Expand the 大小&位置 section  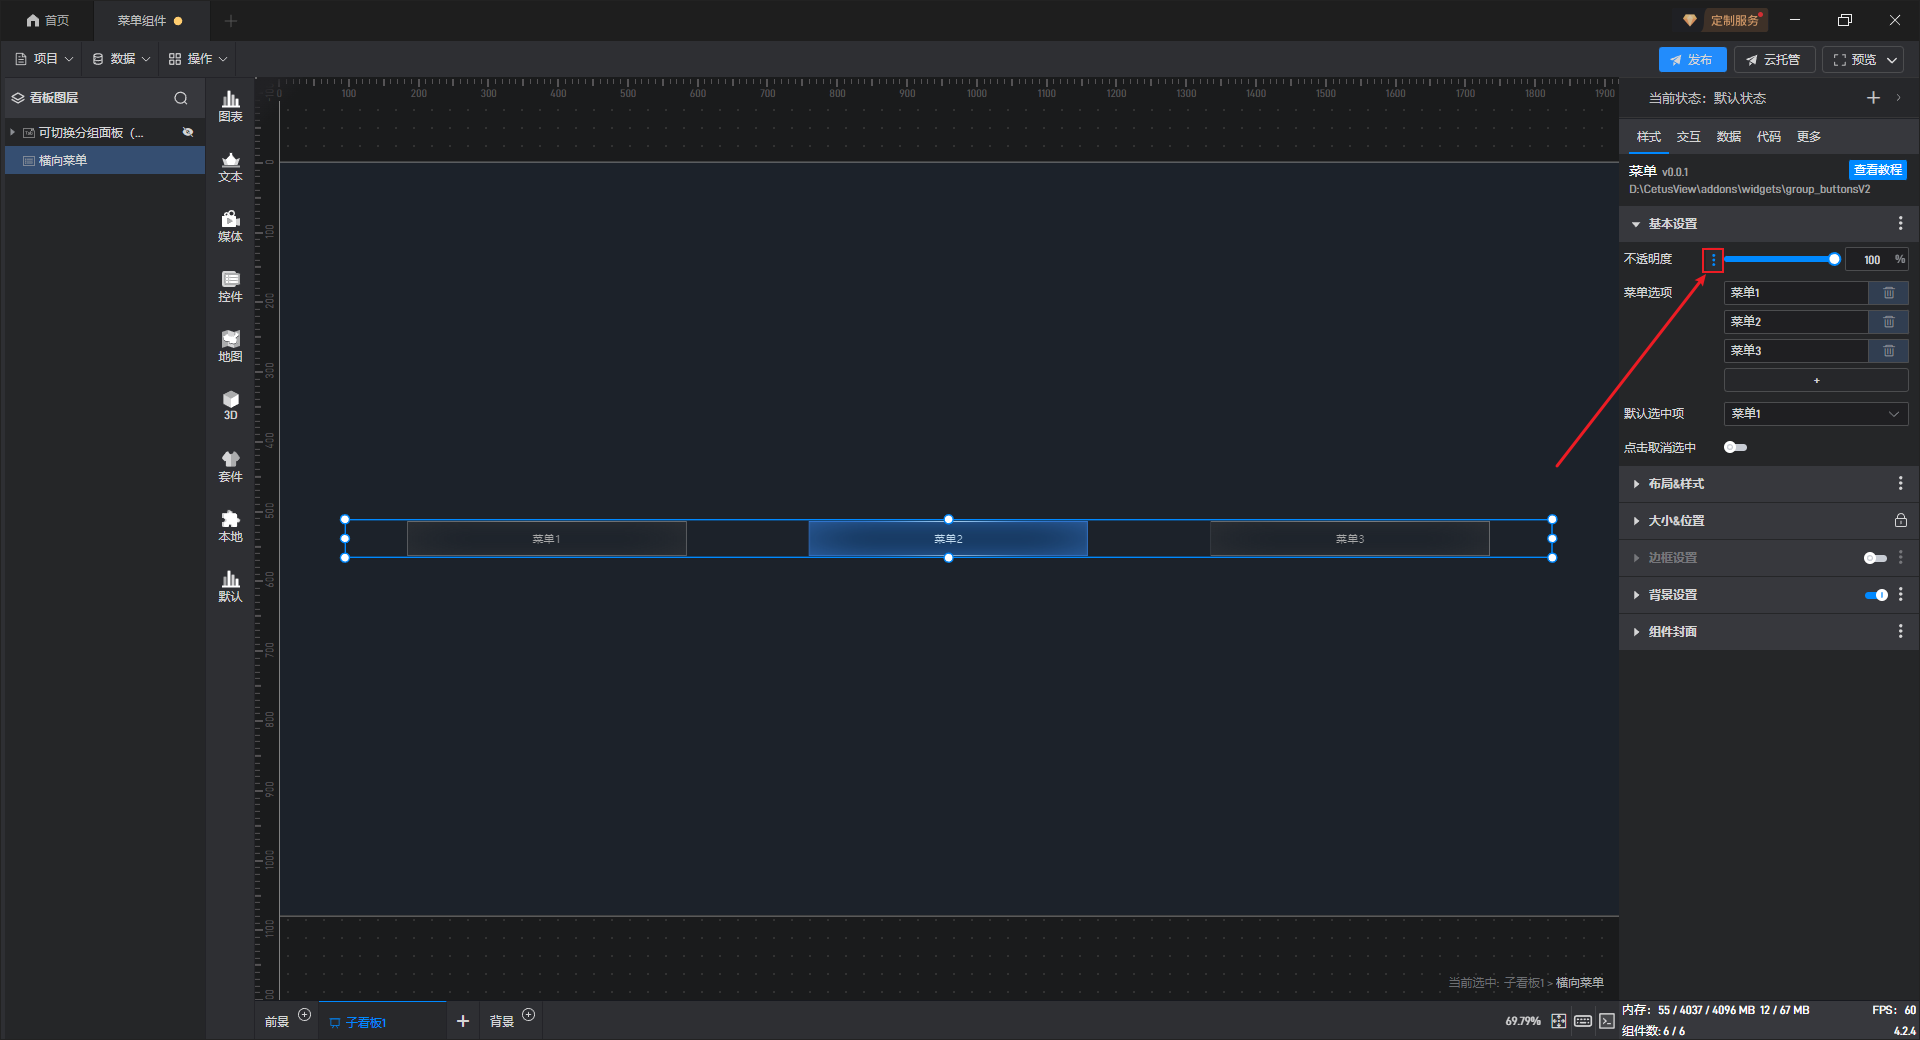(1636, 521)
